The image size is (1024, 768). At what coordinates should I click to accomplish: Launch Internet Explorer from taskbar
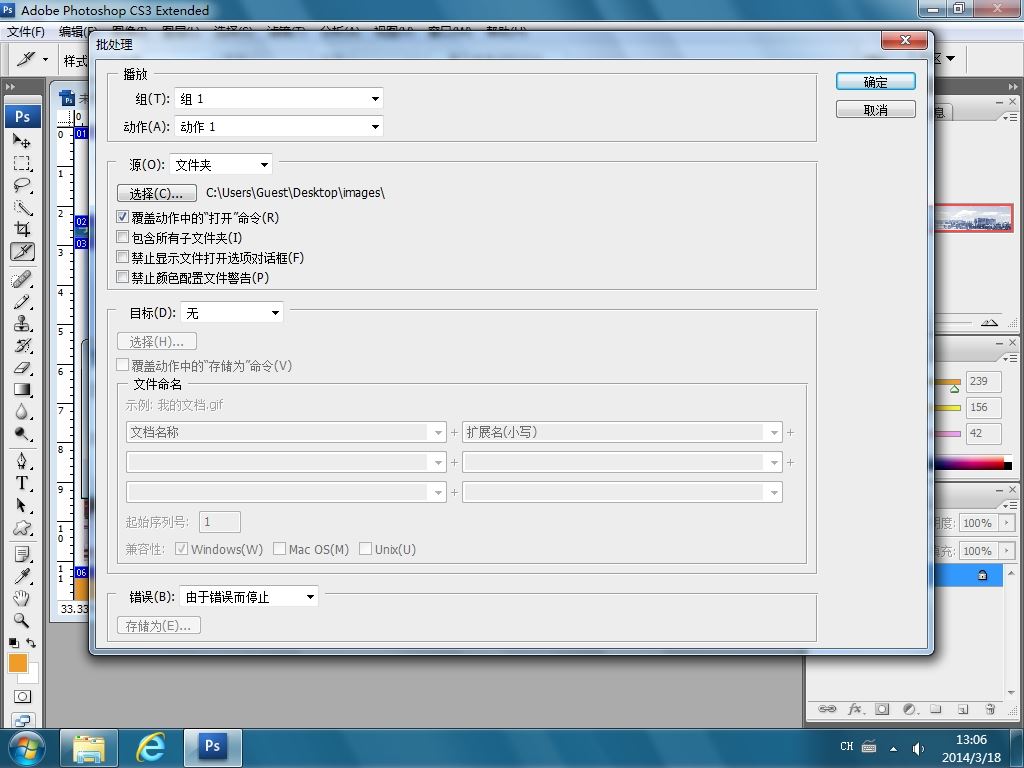(150, 748)
